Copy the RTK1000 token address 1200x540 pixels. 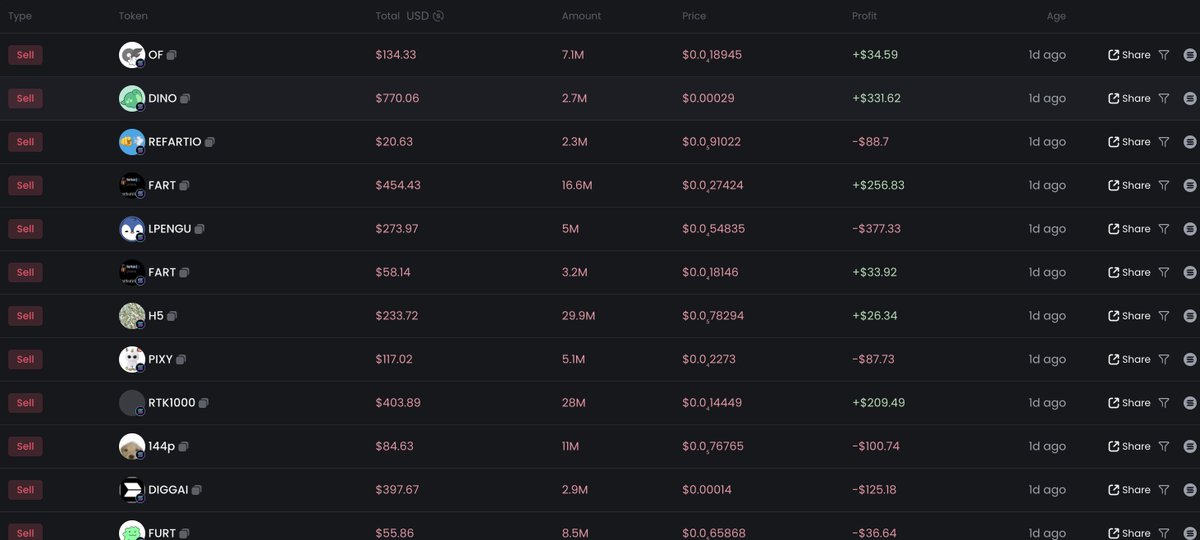pos(203,403)
